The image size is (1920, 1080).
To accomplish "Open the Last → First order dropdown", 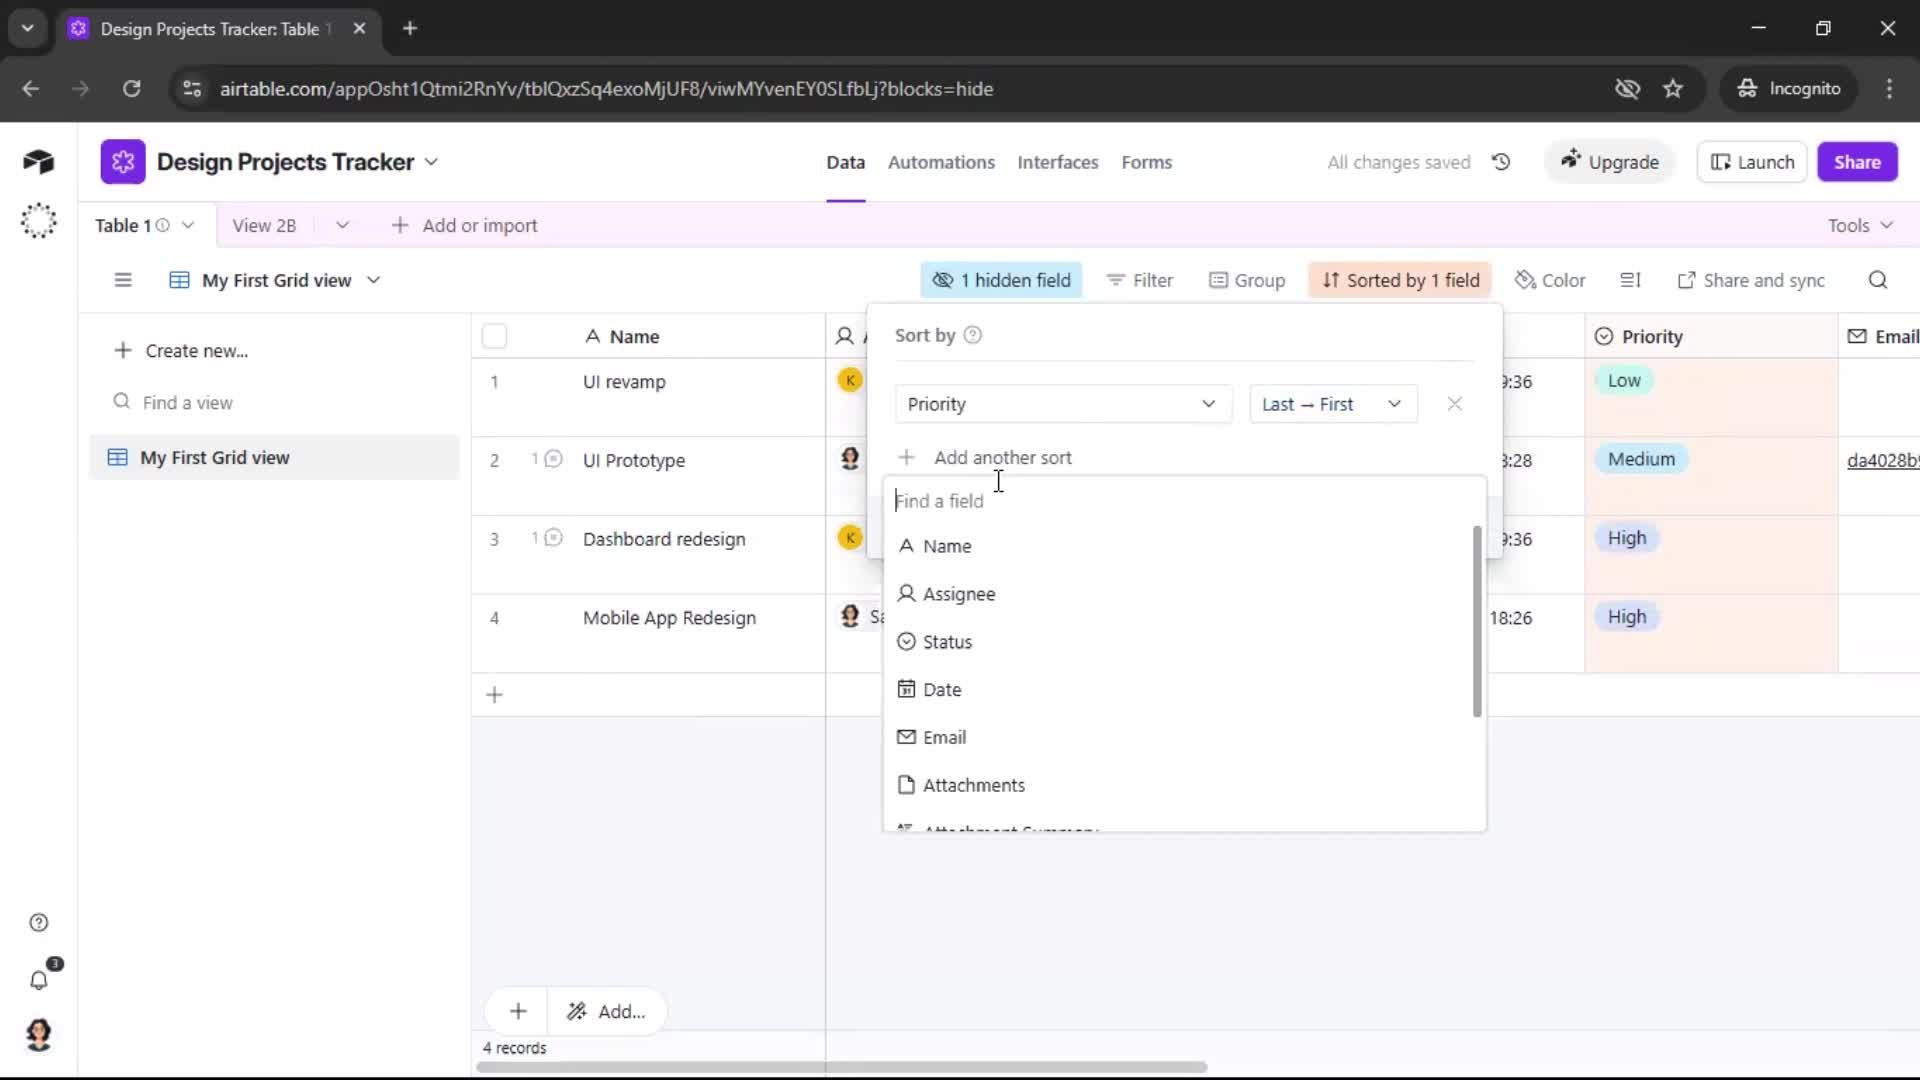I will coord(1333,404).
